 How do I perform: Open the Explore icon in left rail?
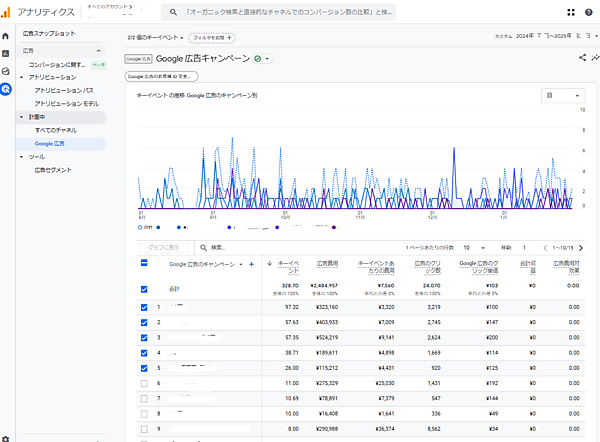(x=6, y=72)
